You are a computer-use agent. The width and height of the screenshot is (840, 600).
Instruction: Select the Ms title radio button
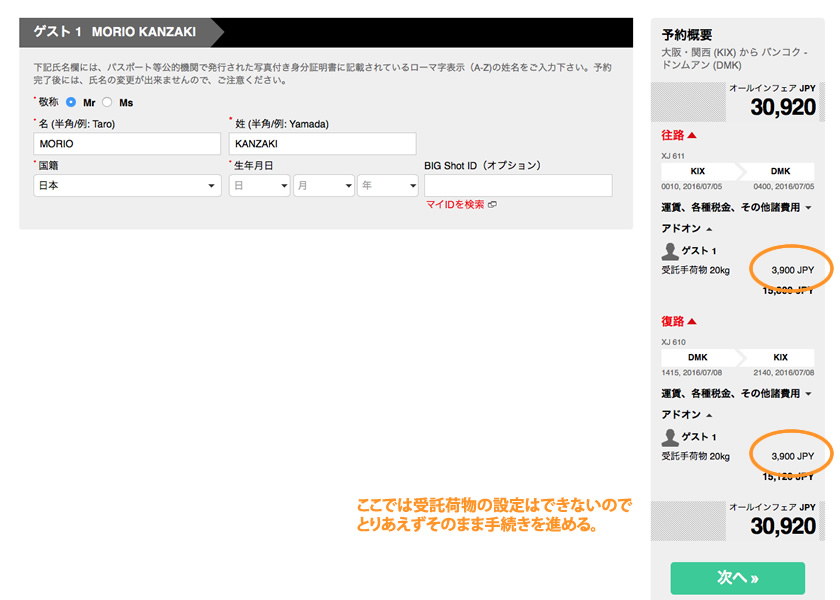point(107,102)
